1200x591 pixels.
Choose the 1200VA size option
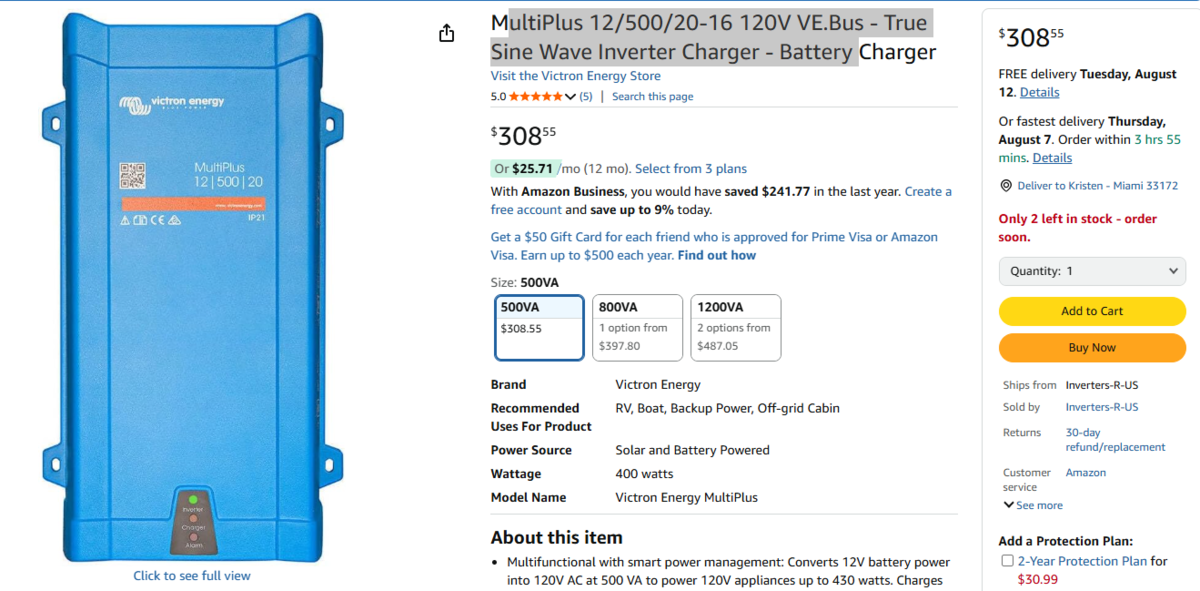click(x=736, y=327)
